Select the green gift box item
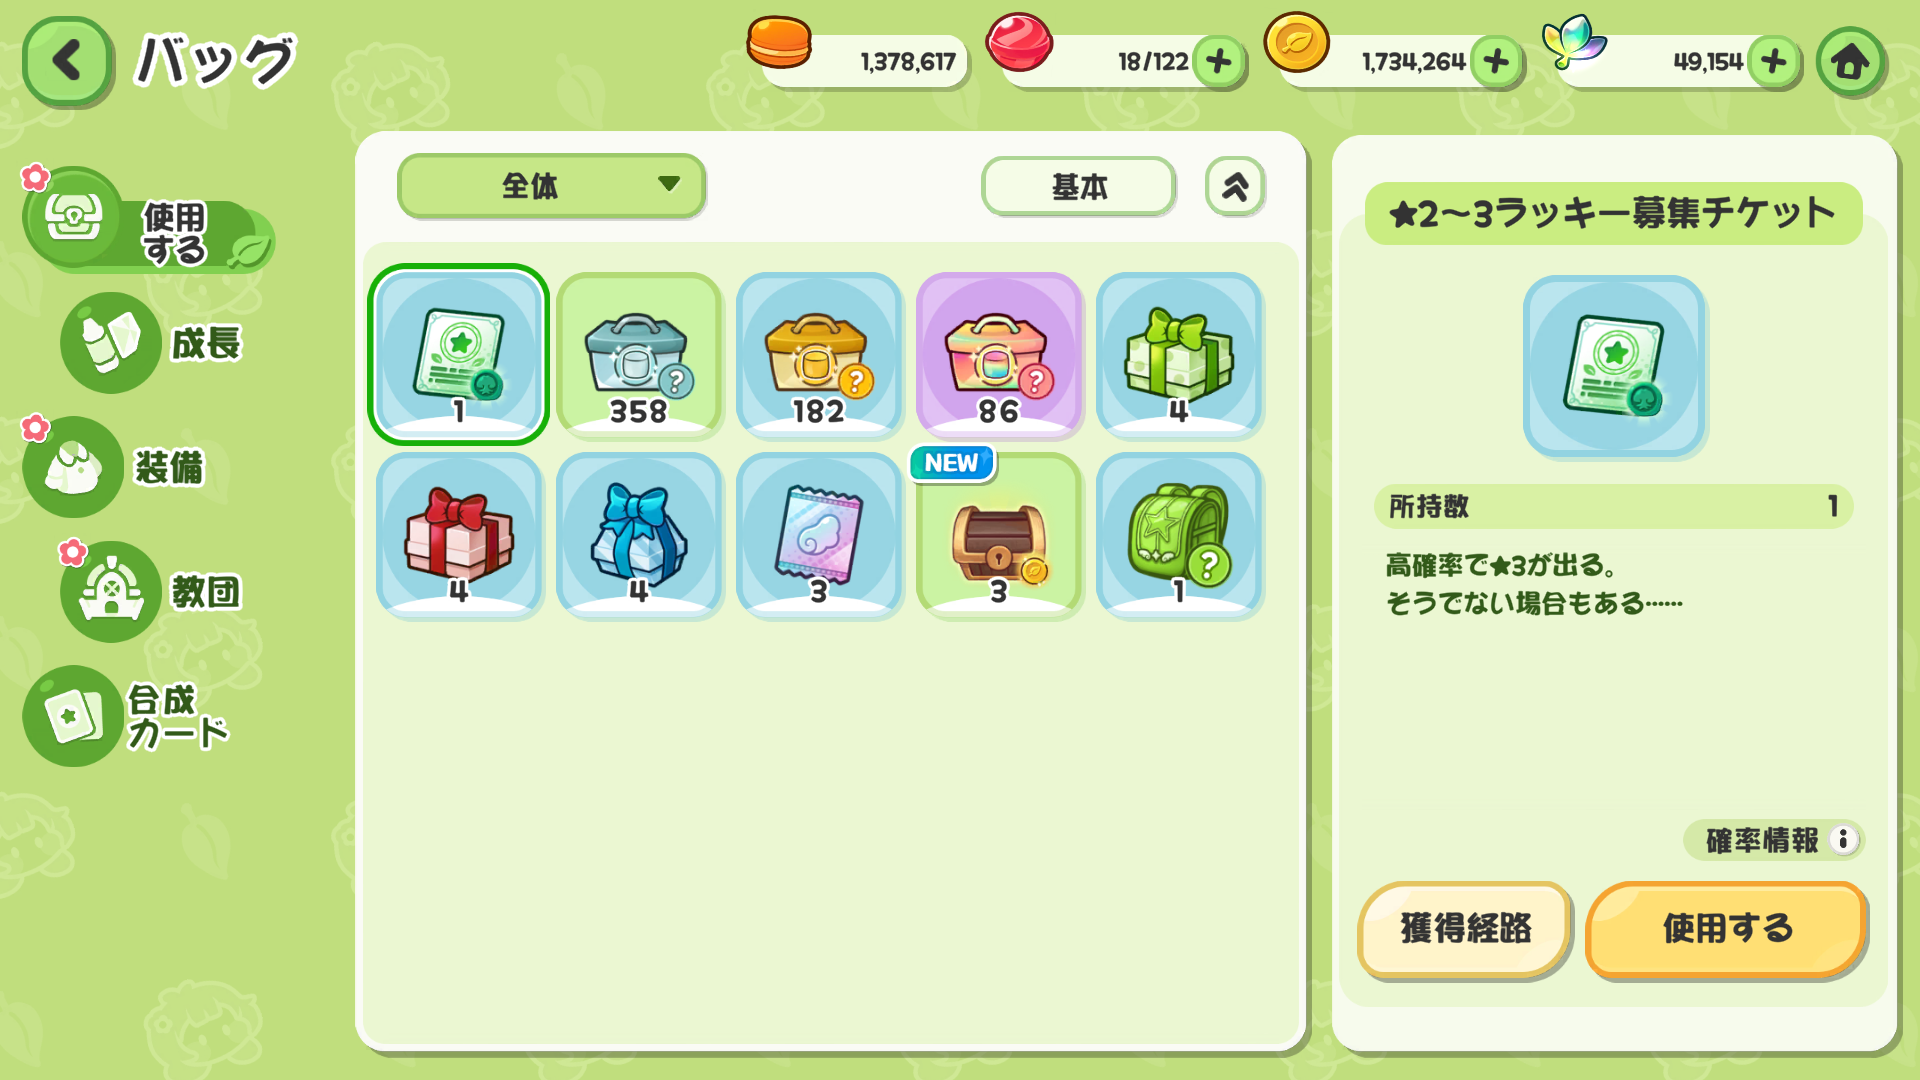Image resolution: width=1920 pixels, height=1080 pixels. [1179, 354]
